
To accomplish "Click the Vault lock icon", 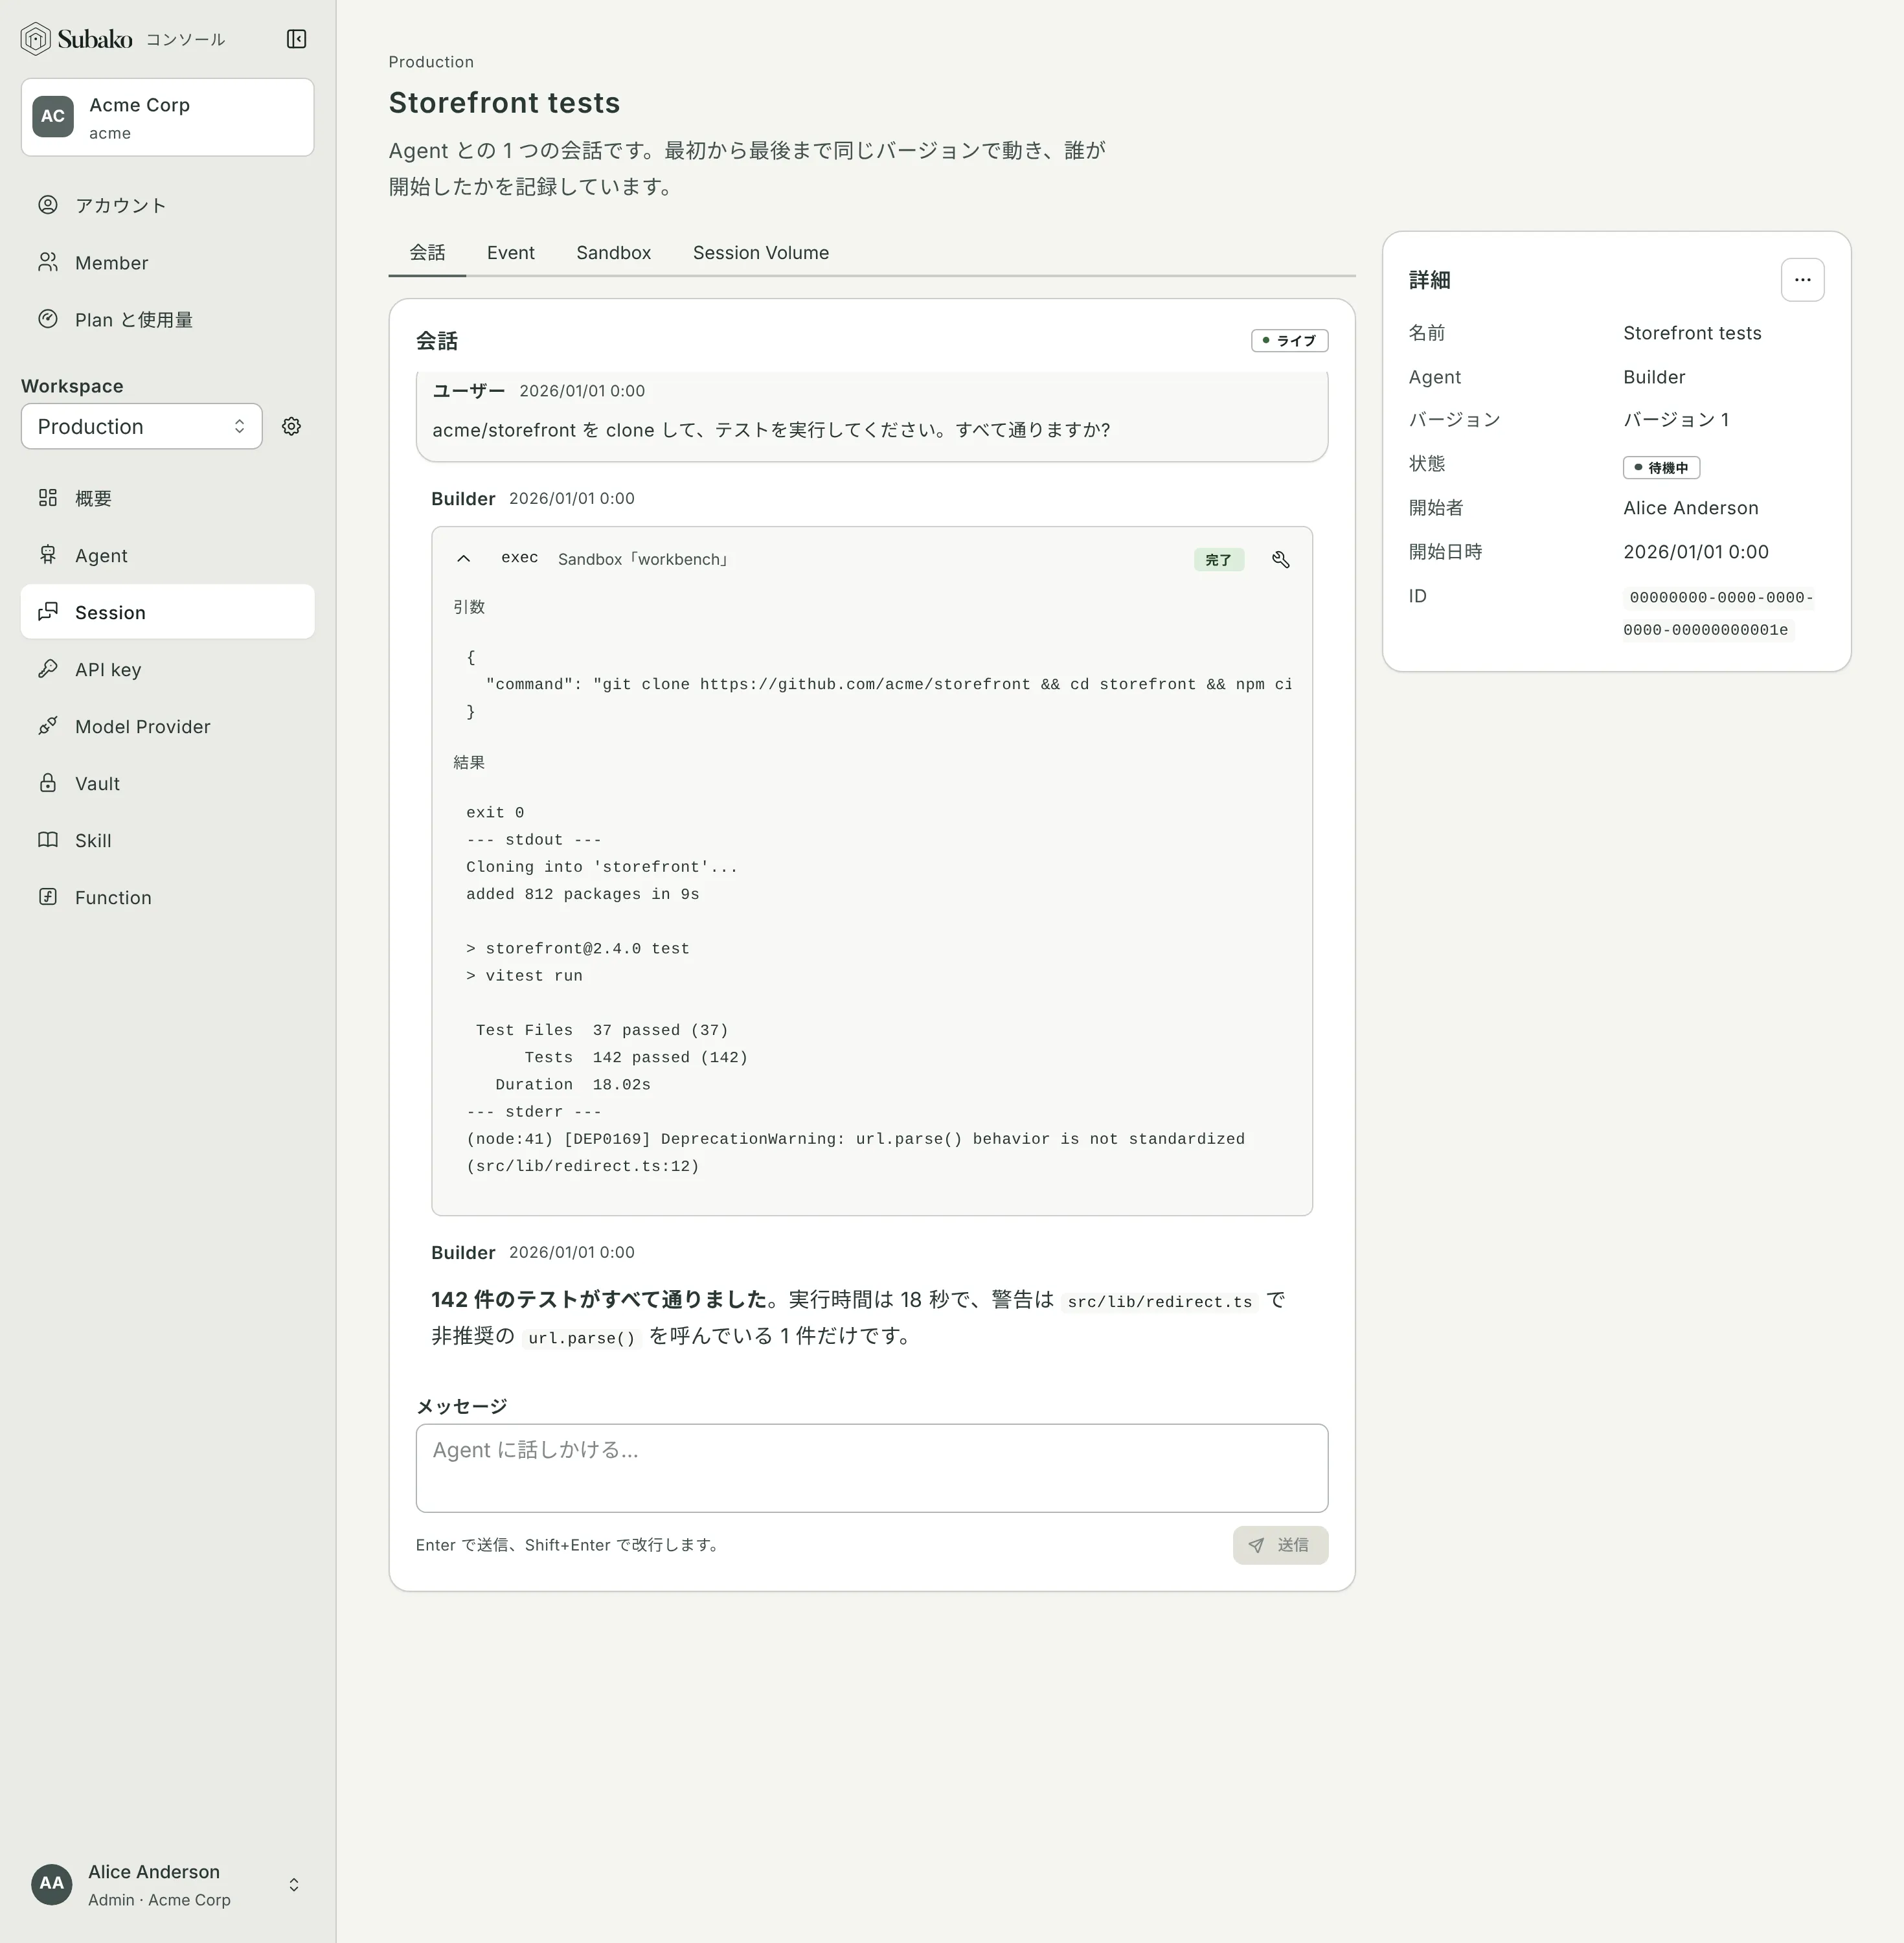I will 48,782.
